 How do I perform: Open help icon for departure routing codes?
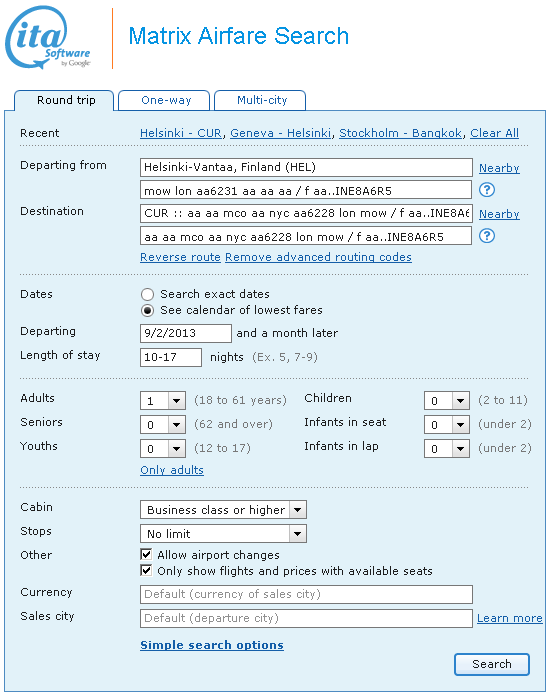(x=487, y=190)
